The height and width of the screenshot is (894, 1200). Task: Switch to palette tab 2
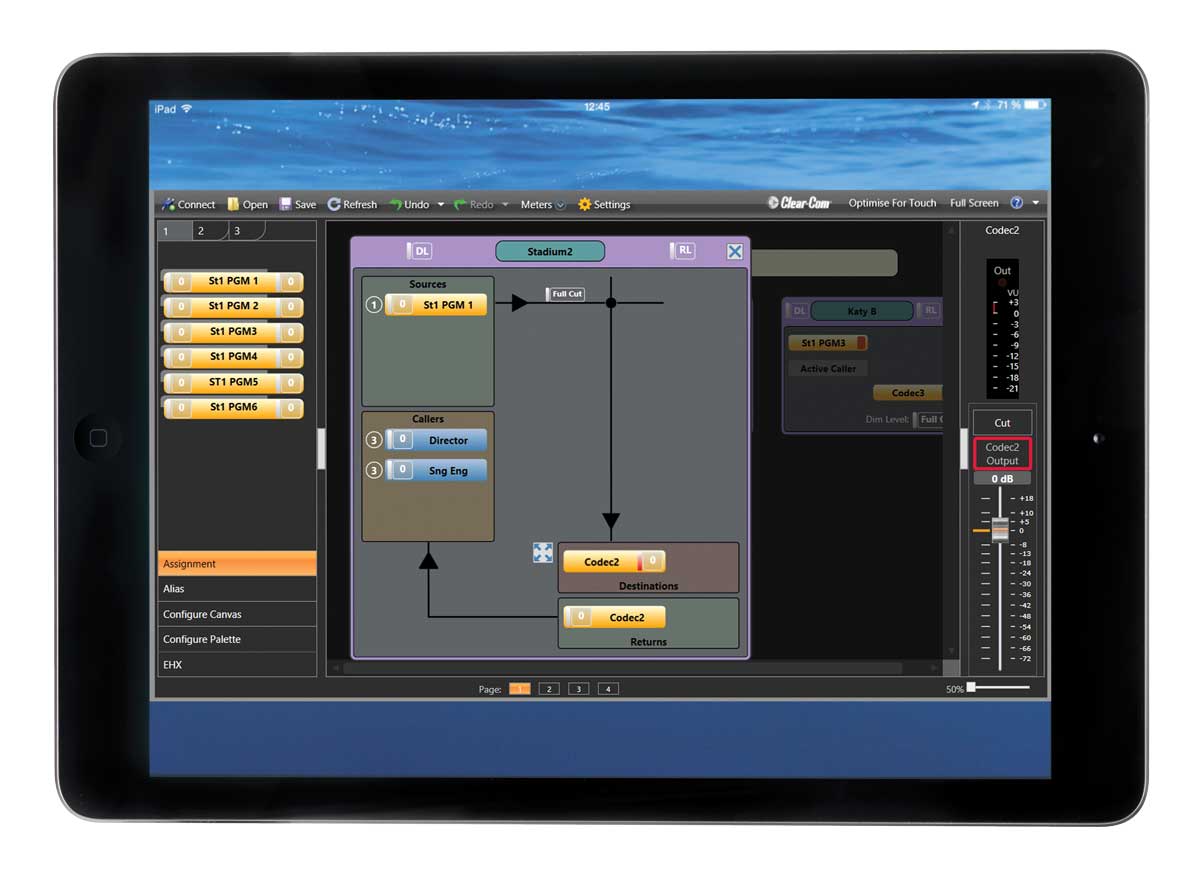click(201, 231)
